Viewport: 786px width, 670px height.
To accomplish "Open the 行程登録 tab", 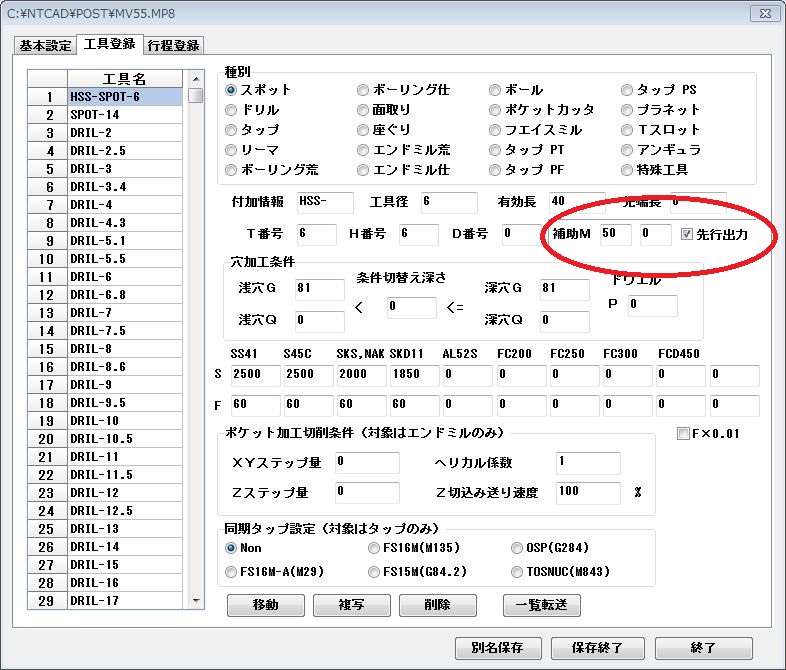I will [x=173, y=46].
